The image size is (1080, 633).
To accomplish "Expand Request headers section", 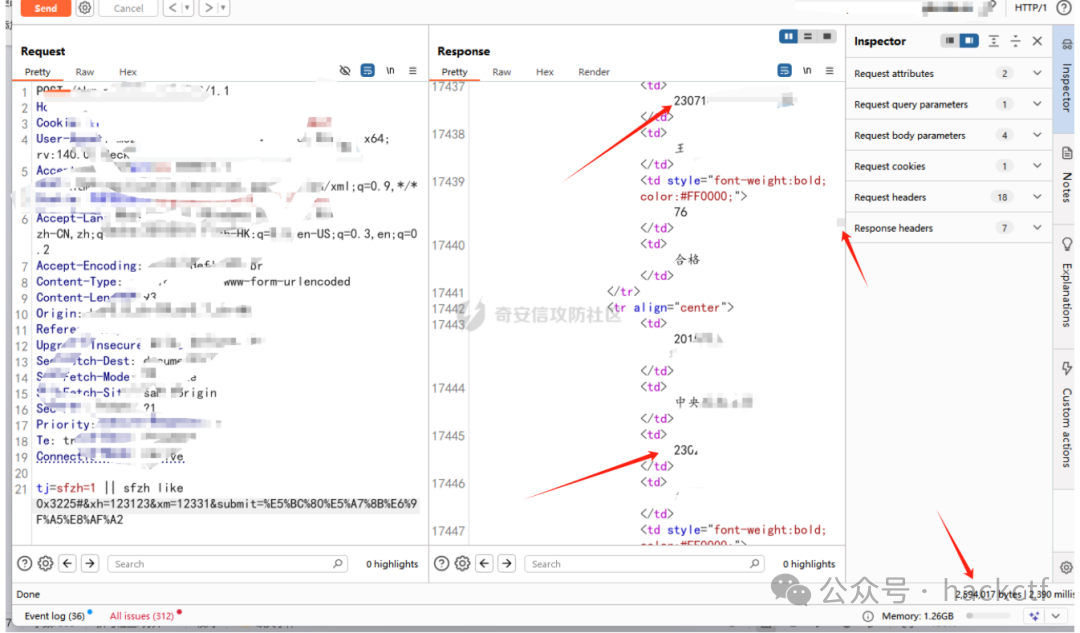I will tap(949, 198).
